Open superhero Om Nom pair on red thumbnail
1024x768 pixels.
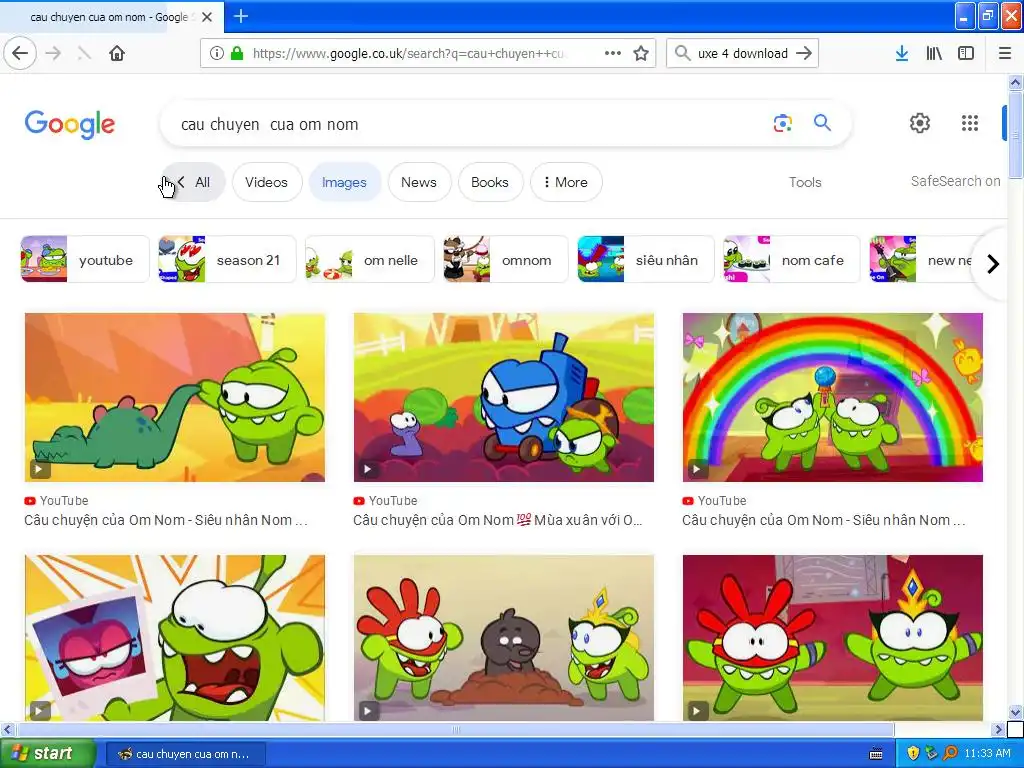833,637
